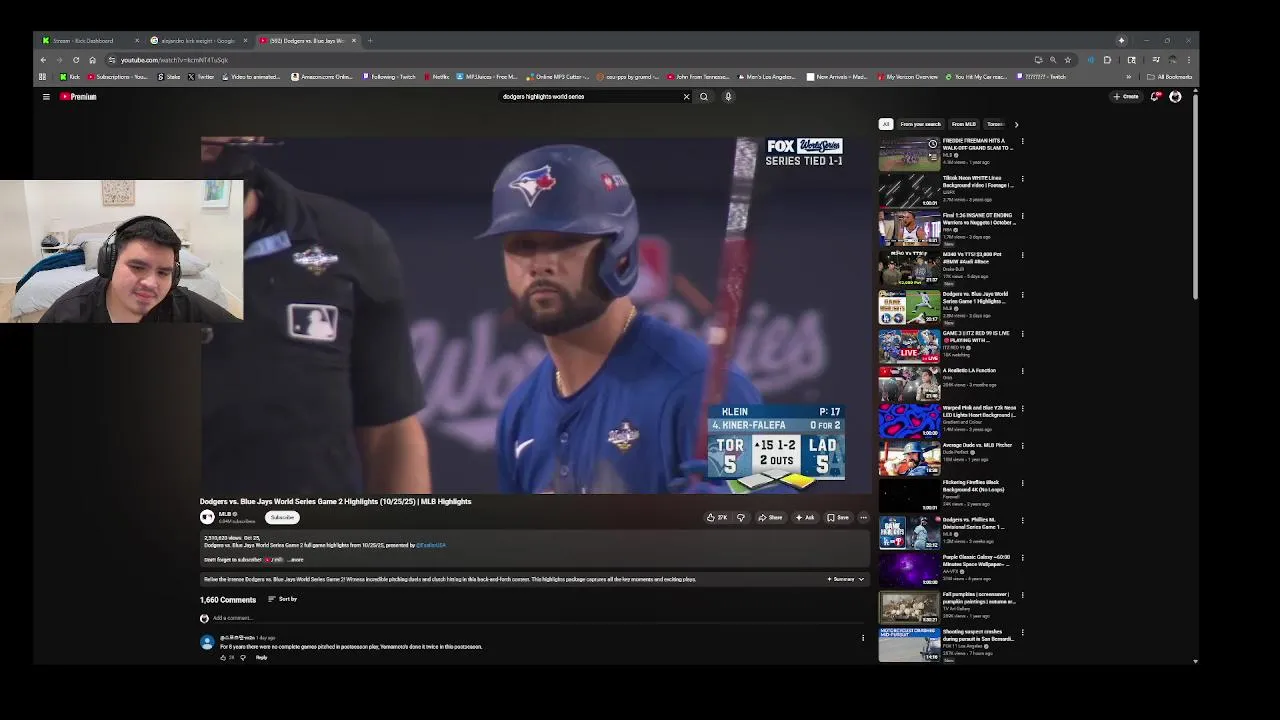
Task: Dislike the Yamamoto complete games comment
Action: coord(242,658)
